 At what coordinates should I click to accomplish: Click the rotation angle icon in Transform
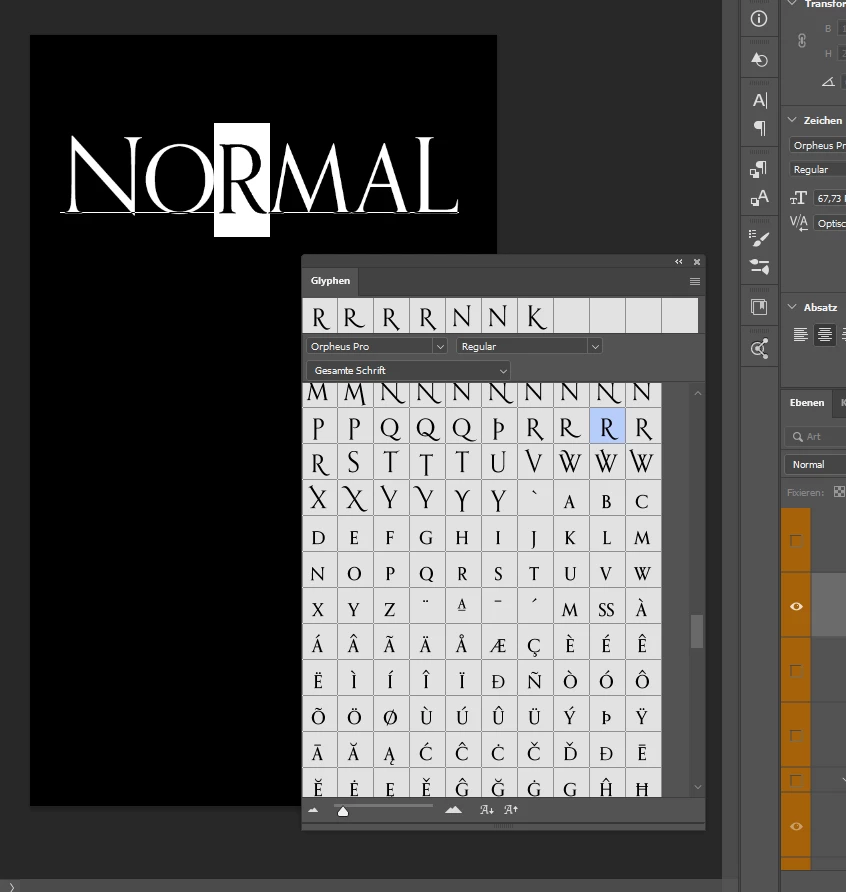coord(828,82)
